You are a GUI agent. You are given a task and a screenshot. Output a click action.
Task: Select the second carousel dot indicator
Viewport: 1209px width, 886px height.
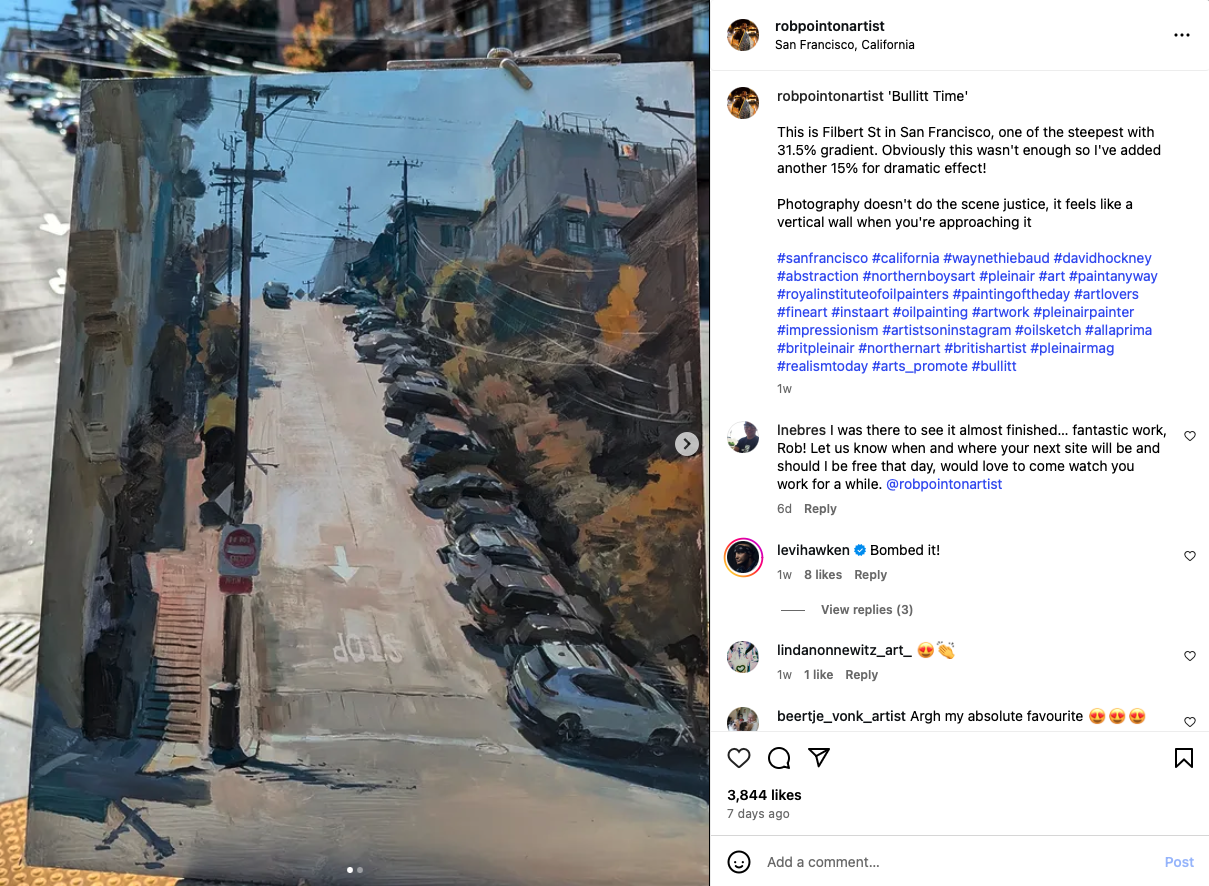click(360, 870)
